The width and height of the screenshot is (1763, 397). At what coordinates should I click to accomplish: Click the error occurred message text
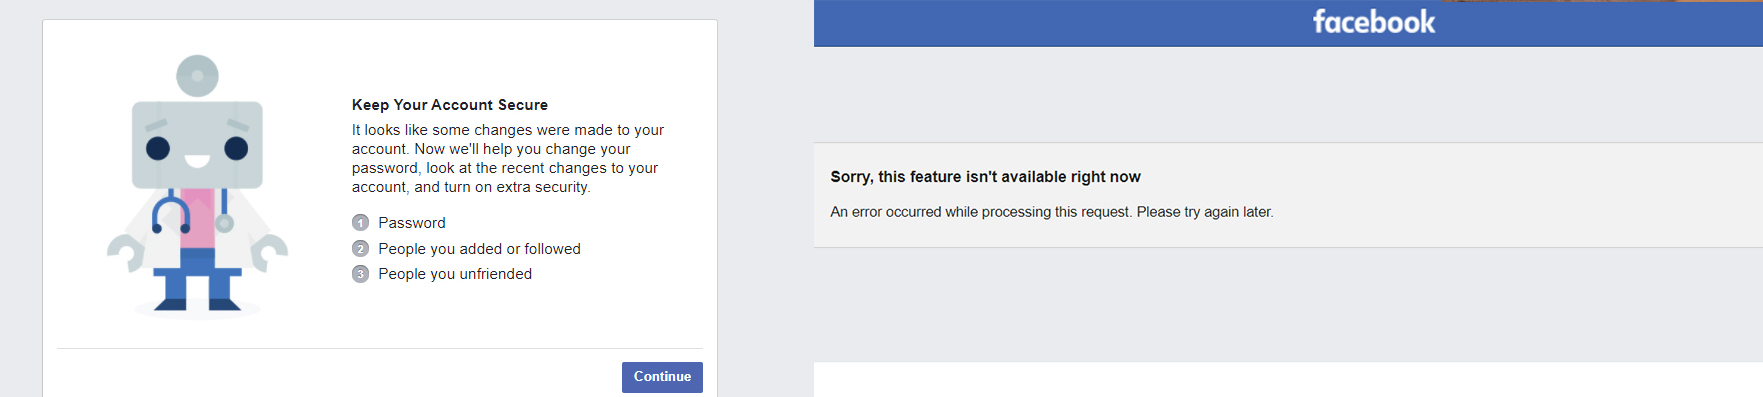(x=1052, y=212)
